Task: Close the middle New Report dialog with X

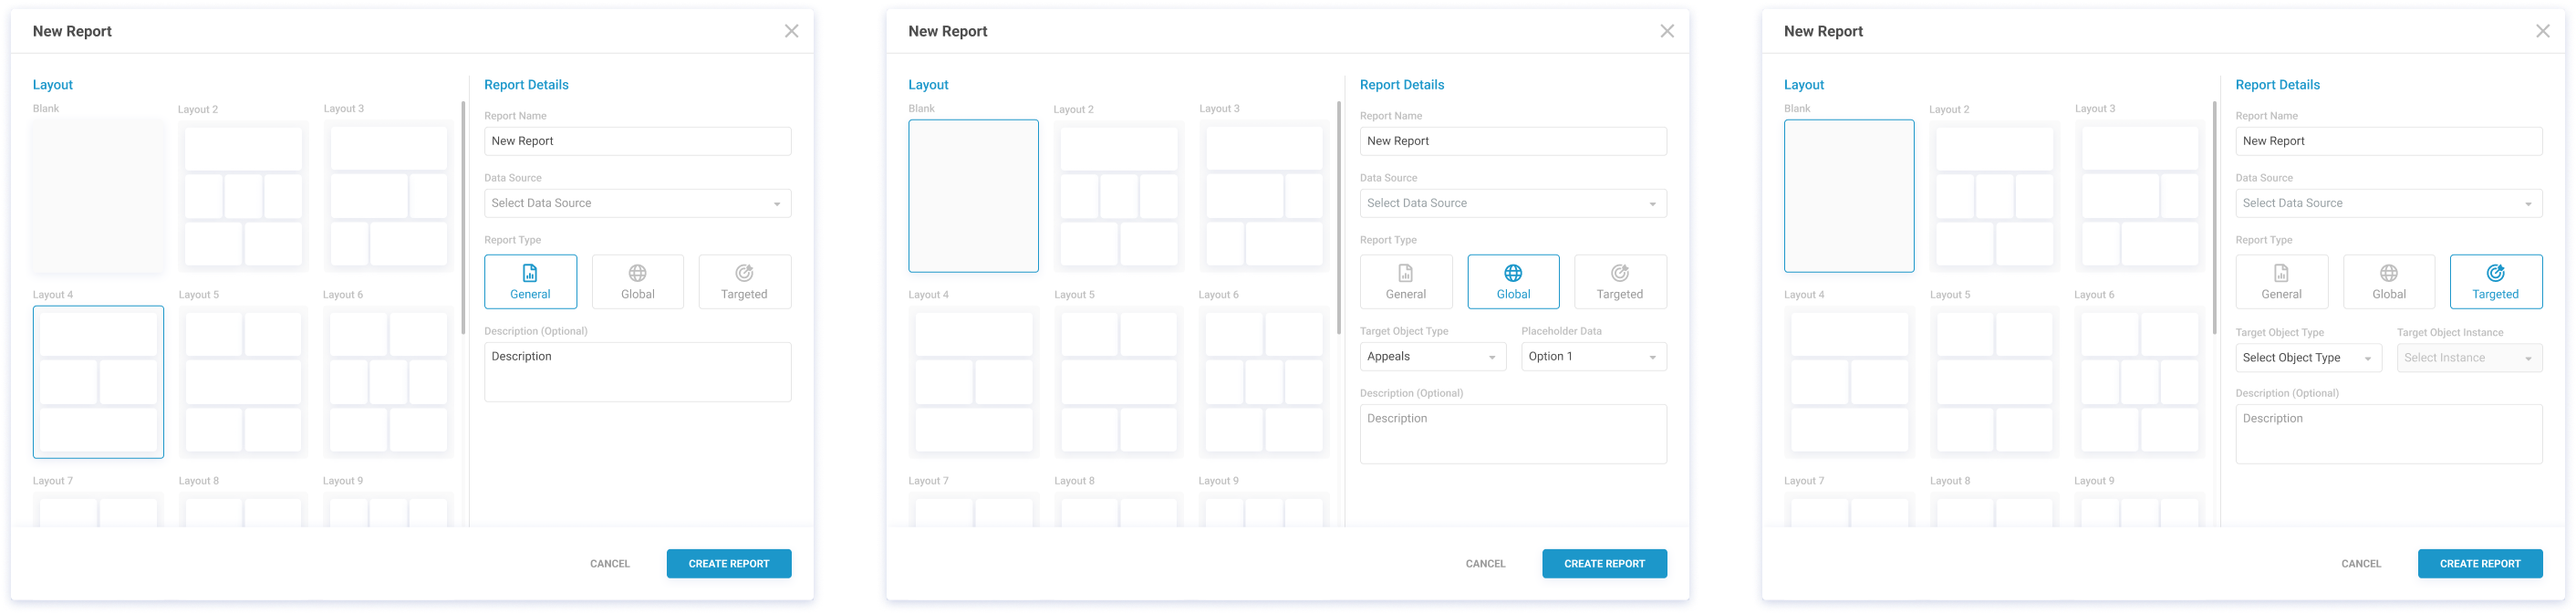Action: click(1667, 31)
